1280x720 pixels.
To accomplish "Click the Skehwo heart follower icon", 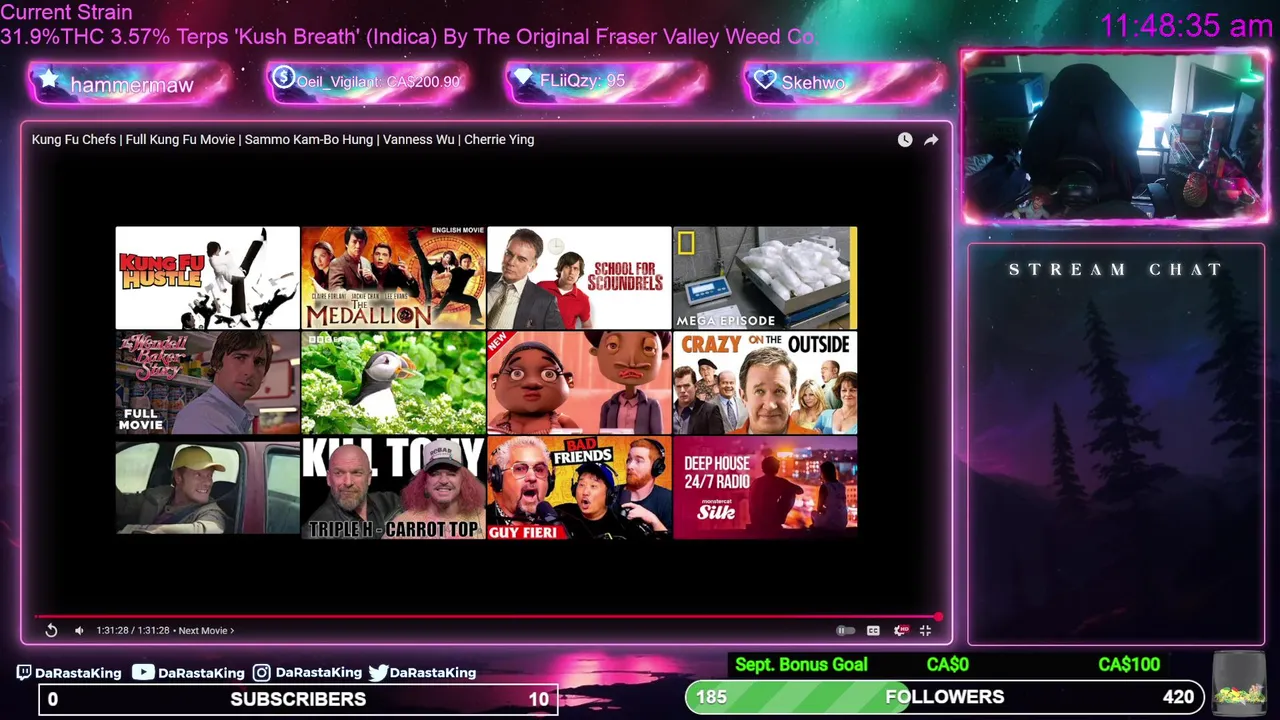I will (765, 80).
